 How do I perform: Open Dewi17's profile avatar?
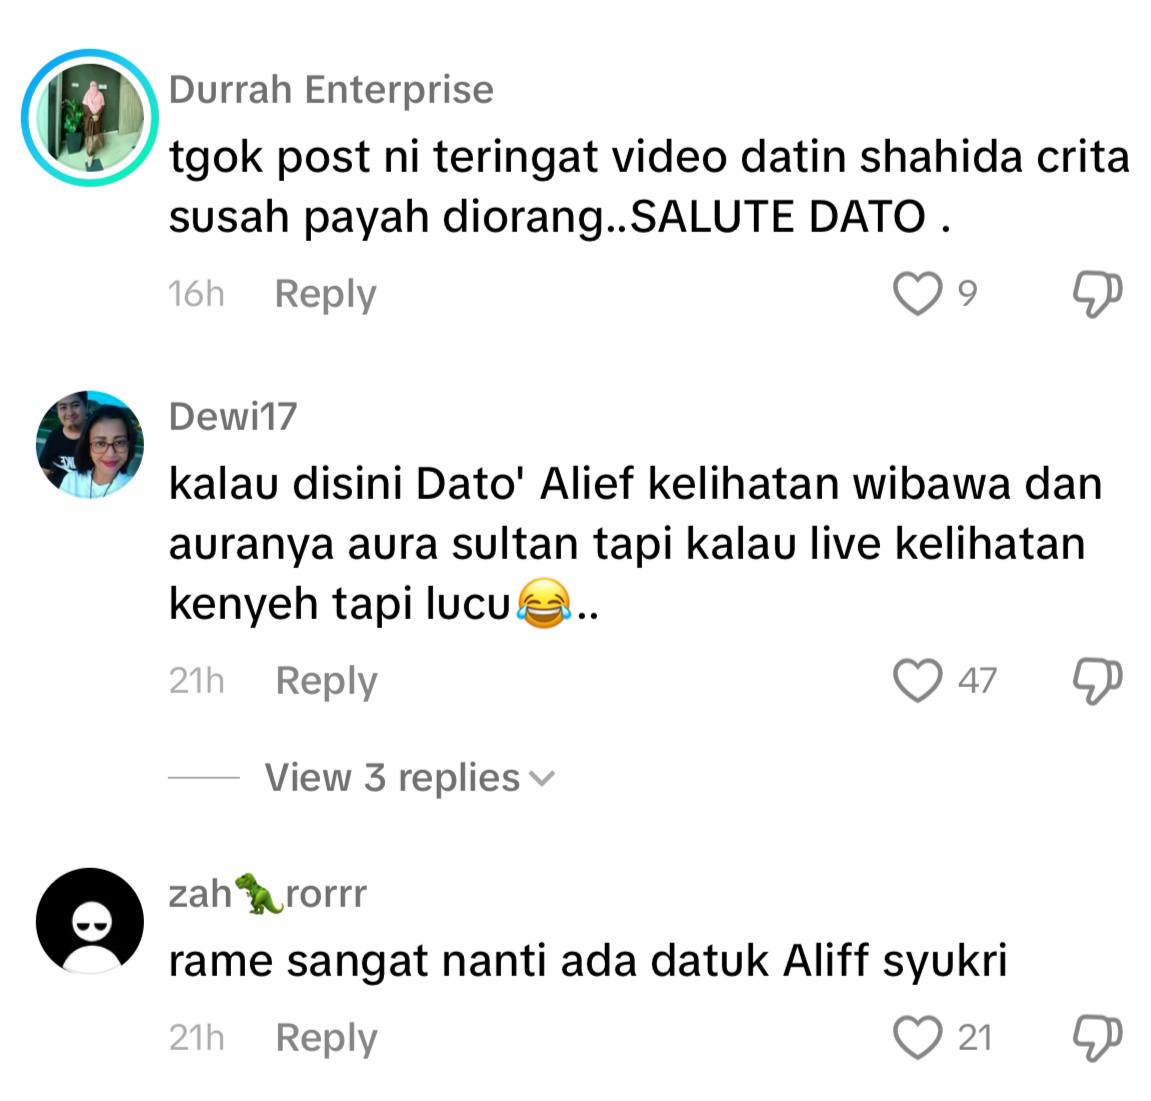(90, 445)
